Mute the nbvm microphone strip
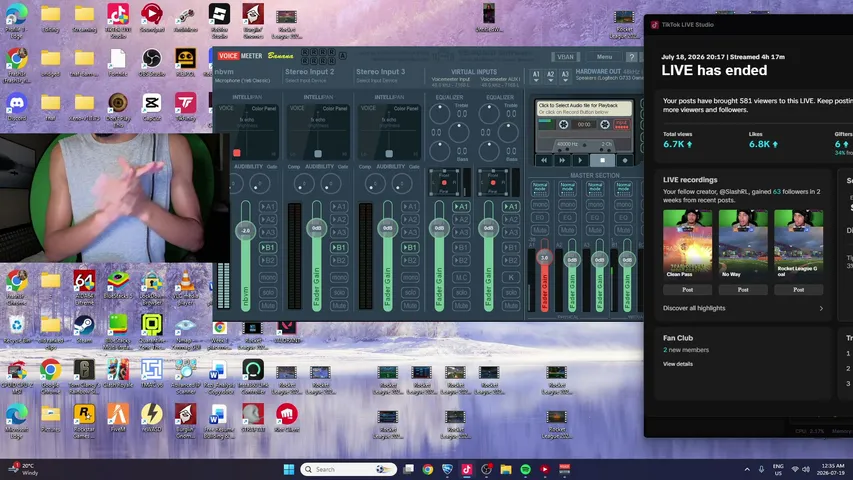Image resolution: width=853 pixels, height=480 pixels. click(268, 305)
